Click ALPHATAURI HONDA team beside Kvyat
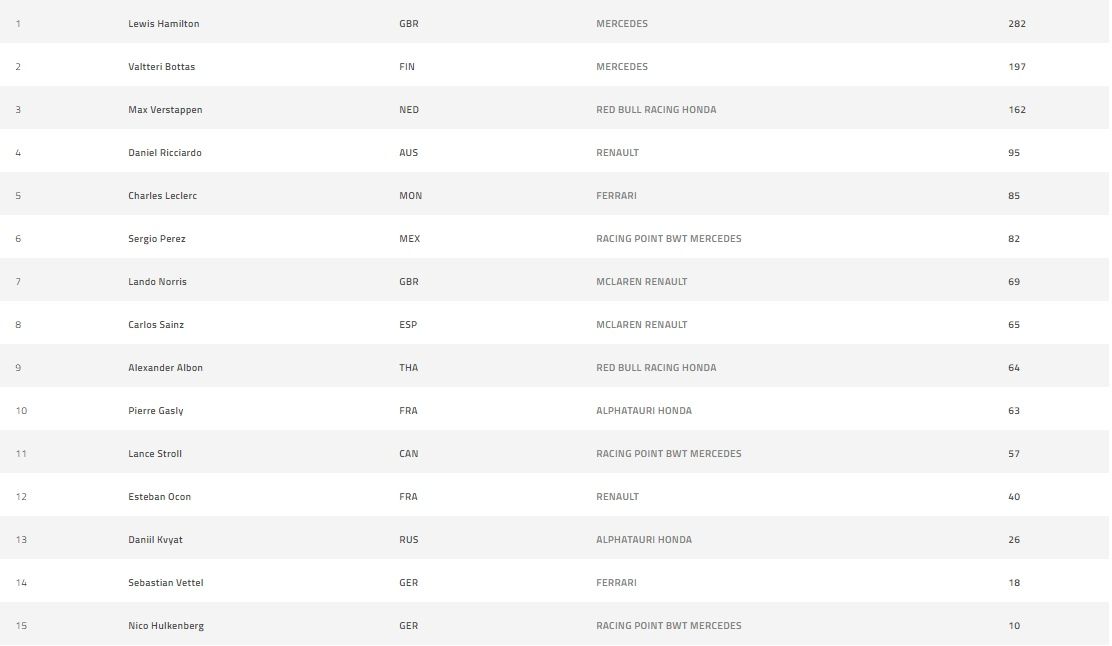Viewport: 1112px width, 646px height. pos(644,540)
